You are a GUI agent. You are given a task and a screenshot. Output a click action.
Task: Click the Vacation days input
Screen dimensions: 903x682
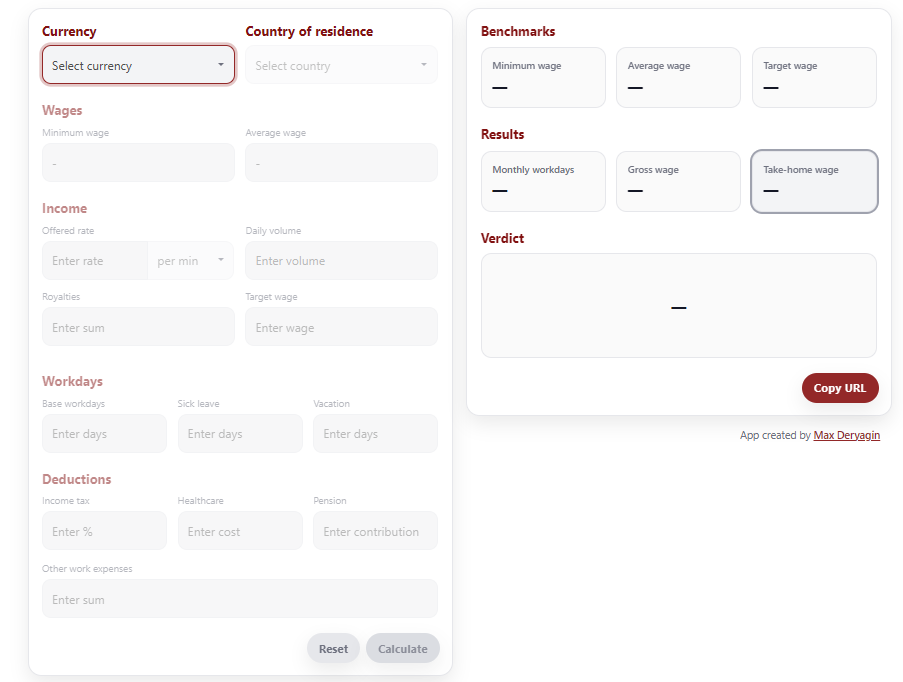(x=375, y=434)
